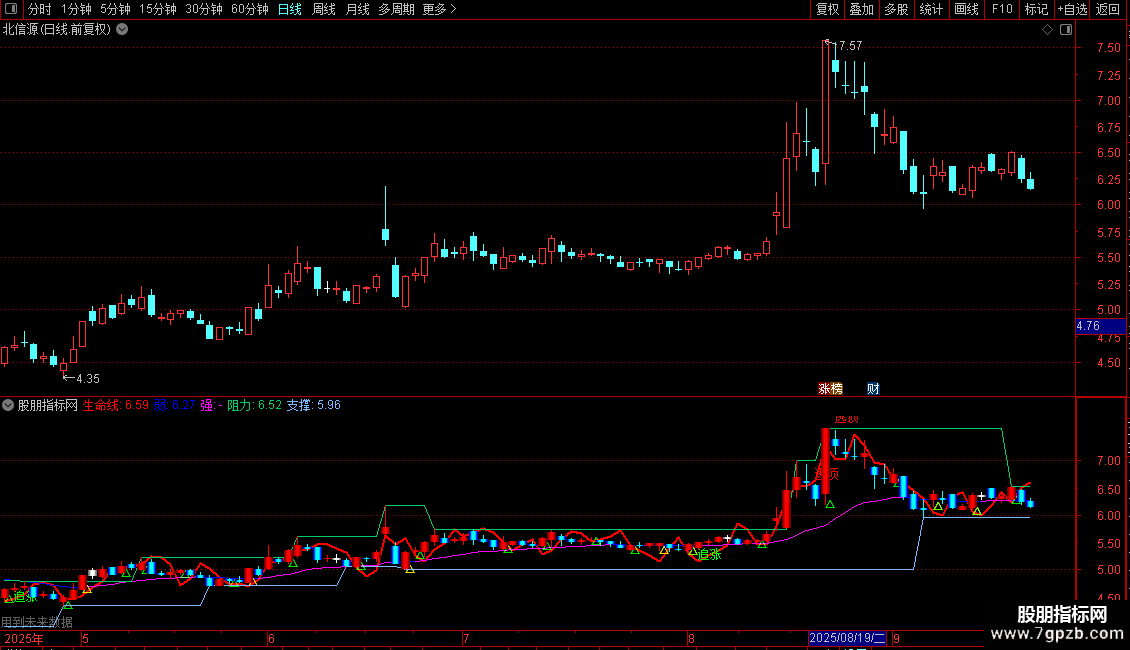Click the 生命线: 6.59 value
This screenshot has height=650, width=1130.
pos(115,405)
